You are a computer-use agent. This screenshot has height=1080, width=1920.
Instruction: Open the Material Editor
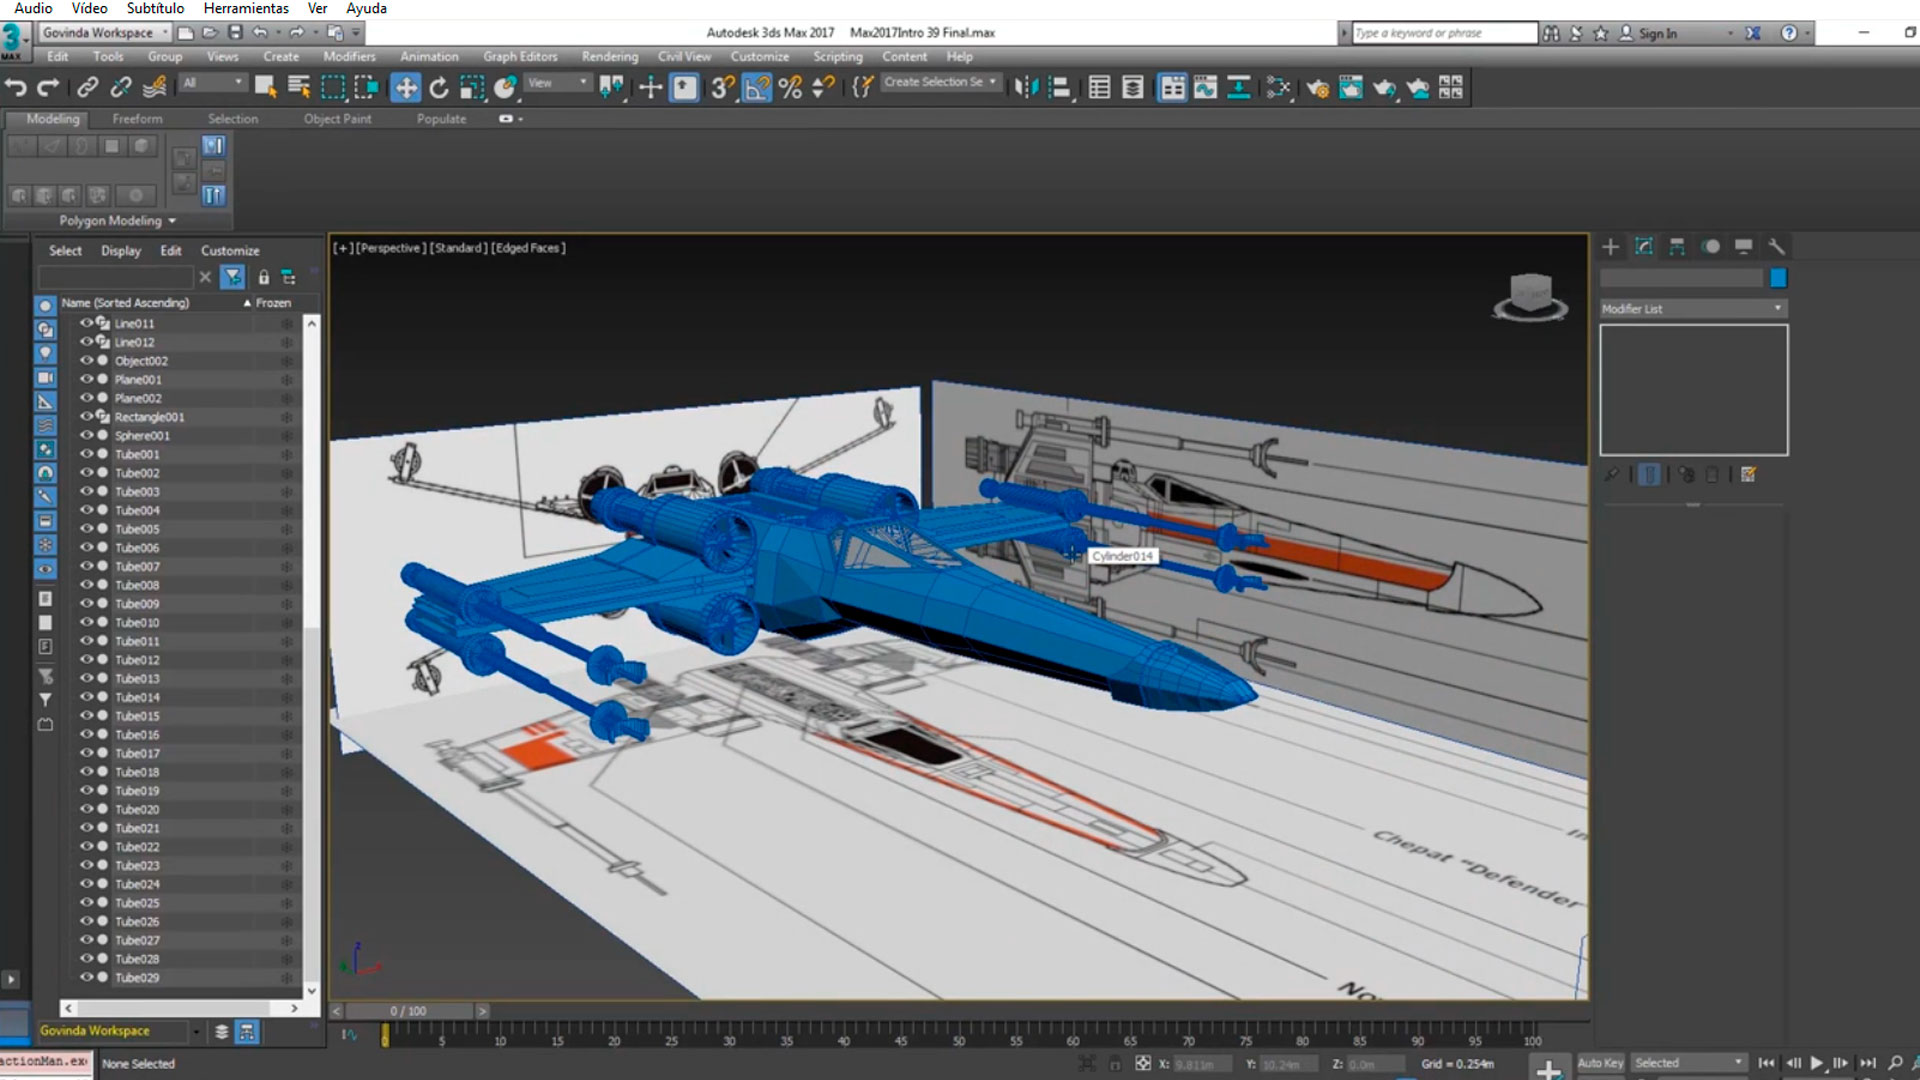click(x=1277, y=88)
